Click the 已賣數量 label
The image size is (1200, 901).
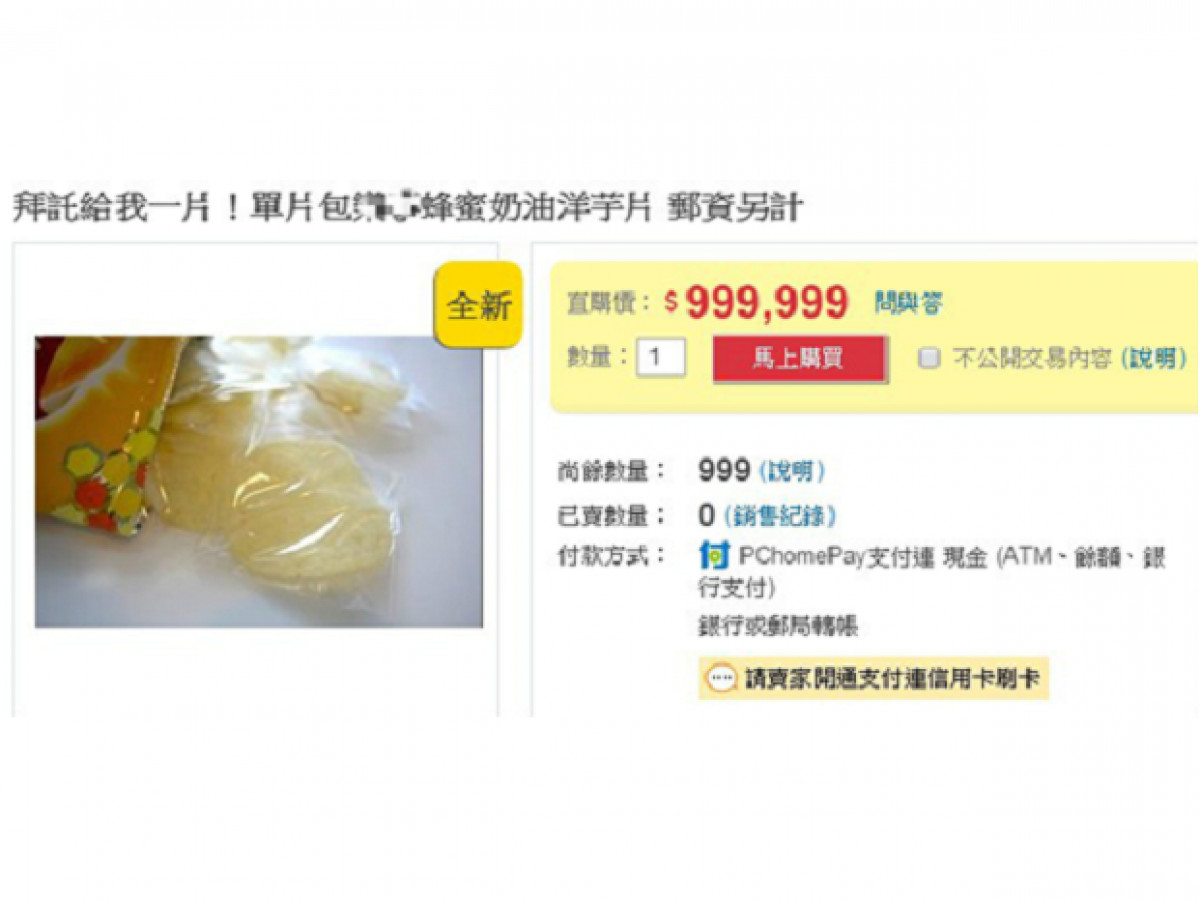point(611,516)
